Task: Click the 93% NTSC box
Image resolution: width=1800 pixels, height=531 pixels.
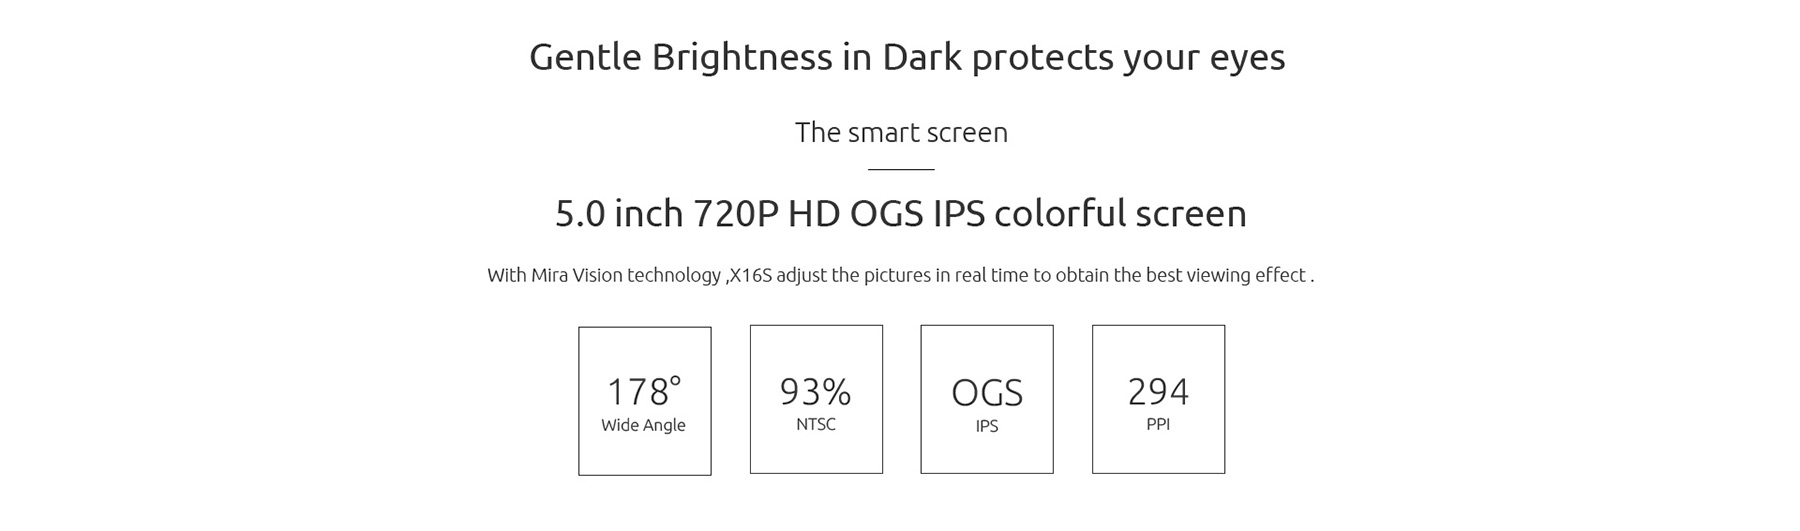Action: [x=816, y=399]
